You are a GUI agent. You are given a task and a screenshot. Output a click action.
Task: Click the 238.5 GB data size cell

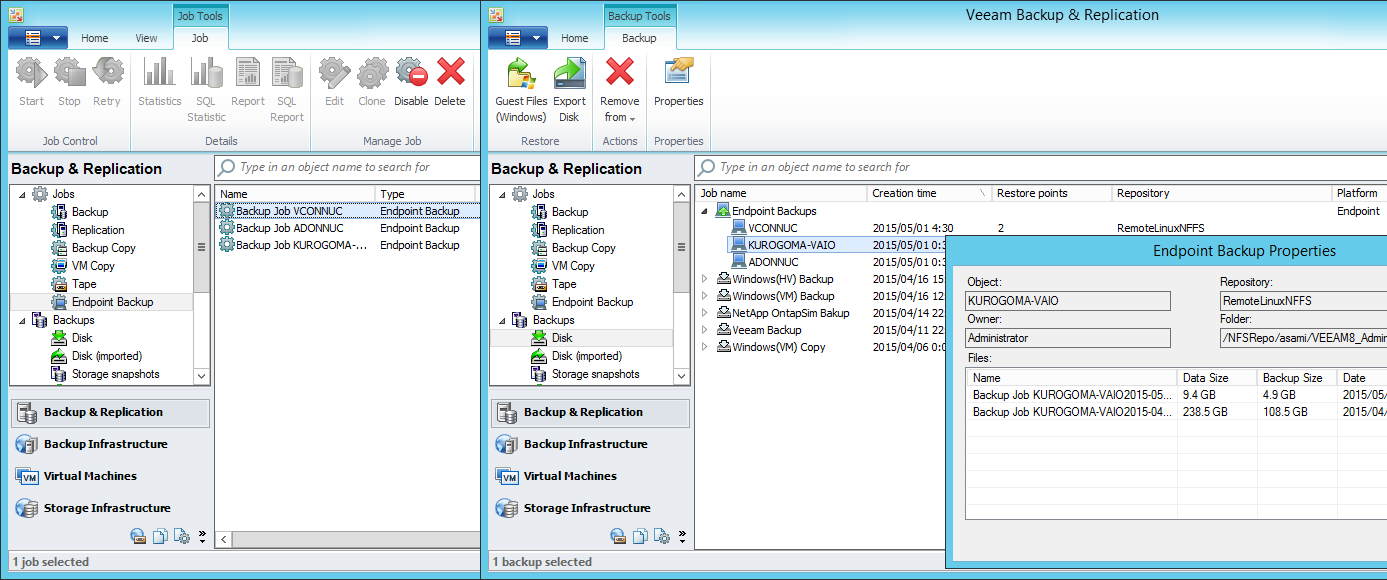coord(1217,412)
